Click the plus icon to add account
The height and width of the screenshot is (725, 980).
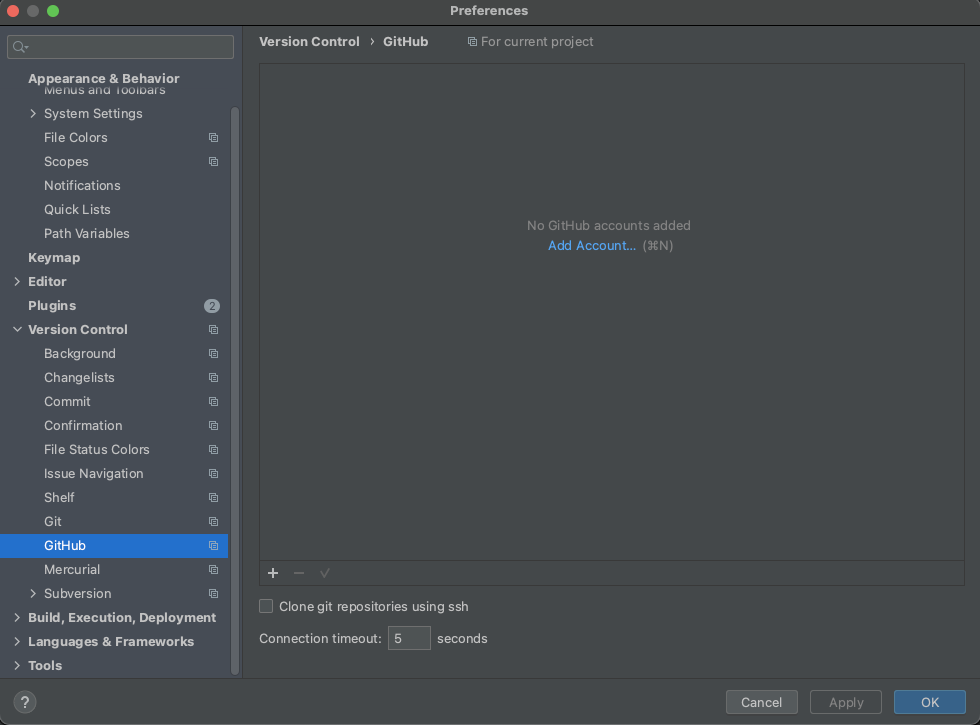tap(273, 573)
